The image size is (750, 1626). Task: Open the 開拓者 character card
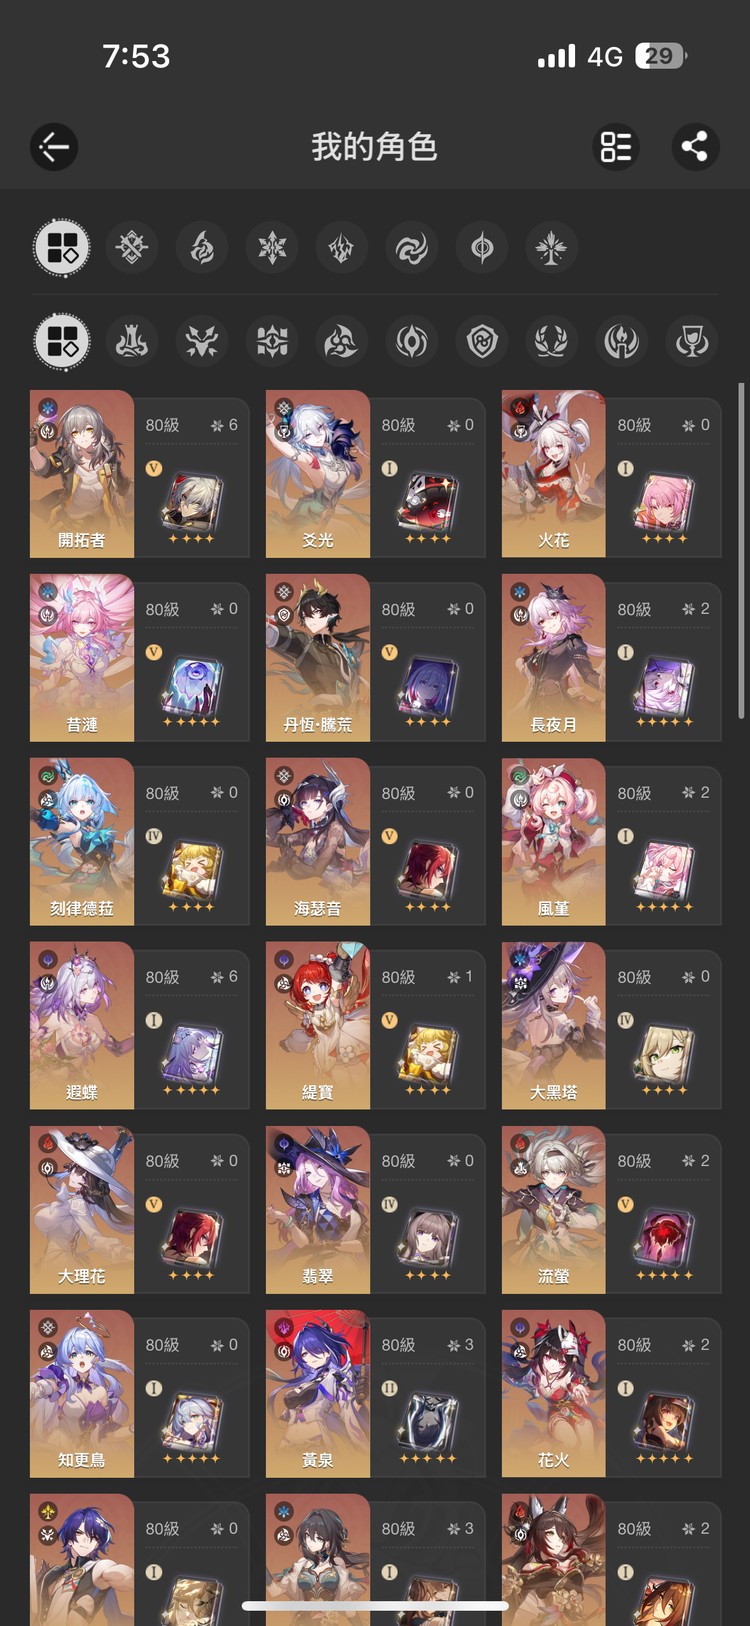pos(140,474)
